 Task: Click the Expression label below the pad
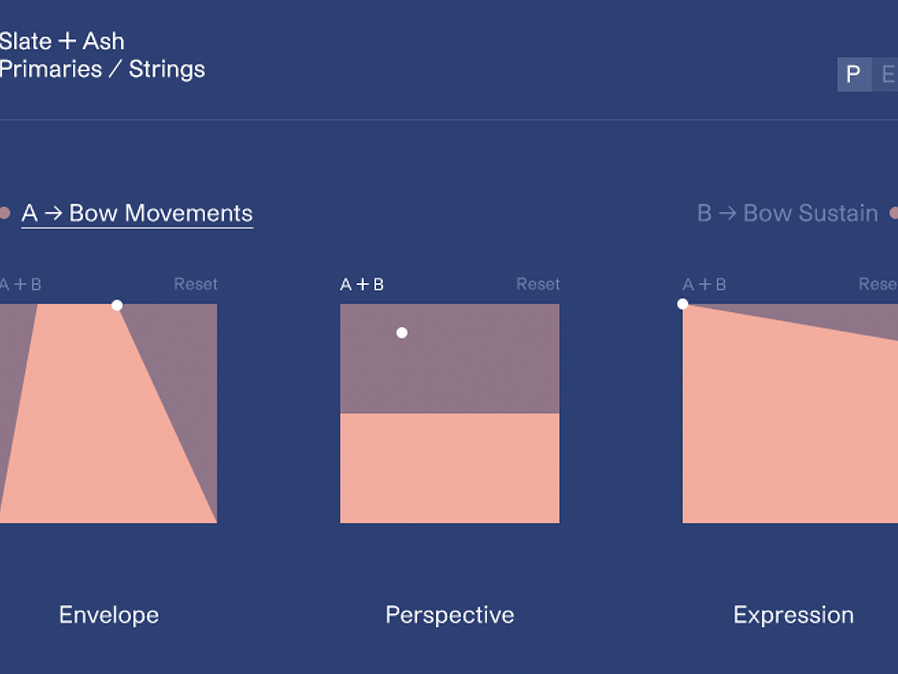pos(793,615)
